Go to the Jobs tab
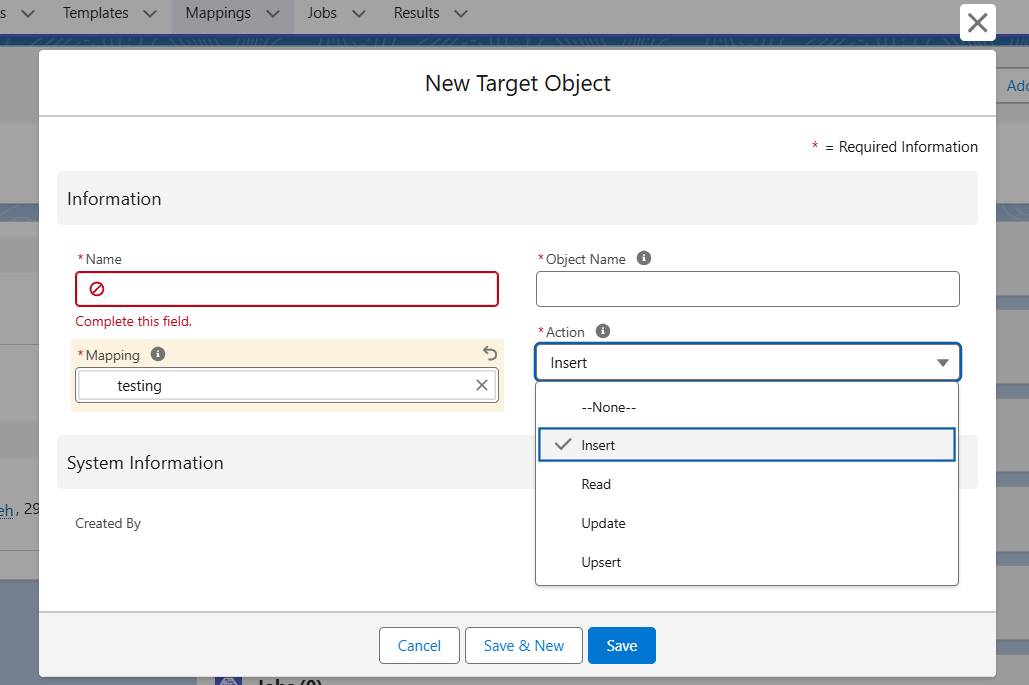Image resolution: width=1029 pixels, height=685 pixels. pos(321,13)
